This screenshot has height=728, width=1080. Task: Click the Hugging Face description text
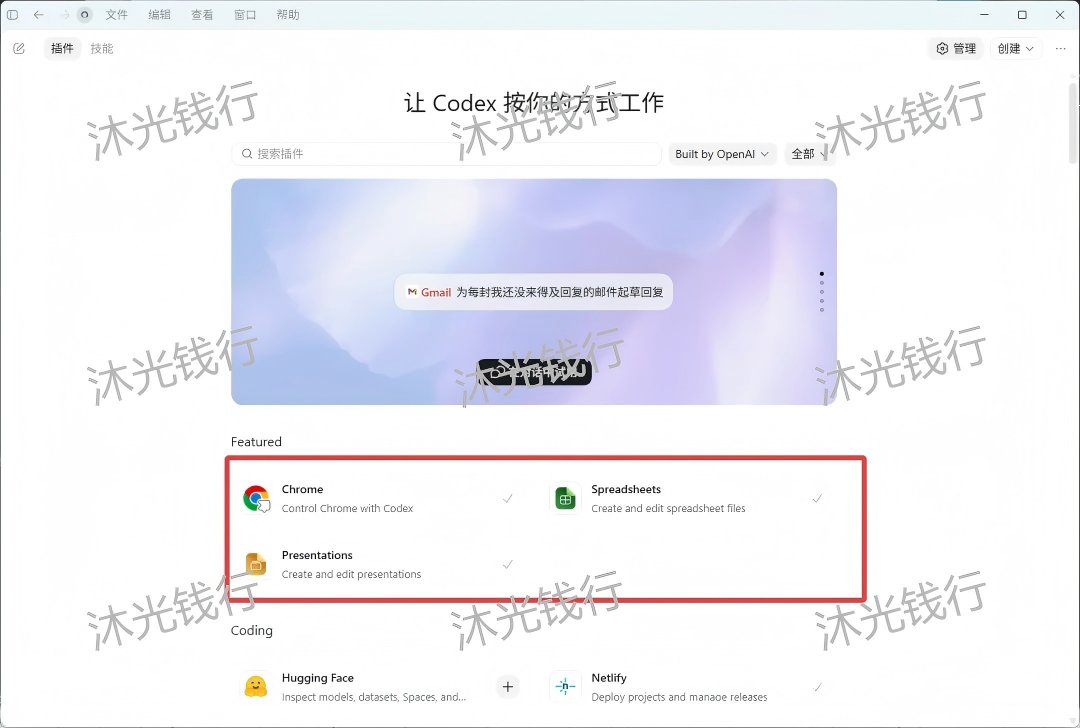(374, 697)
